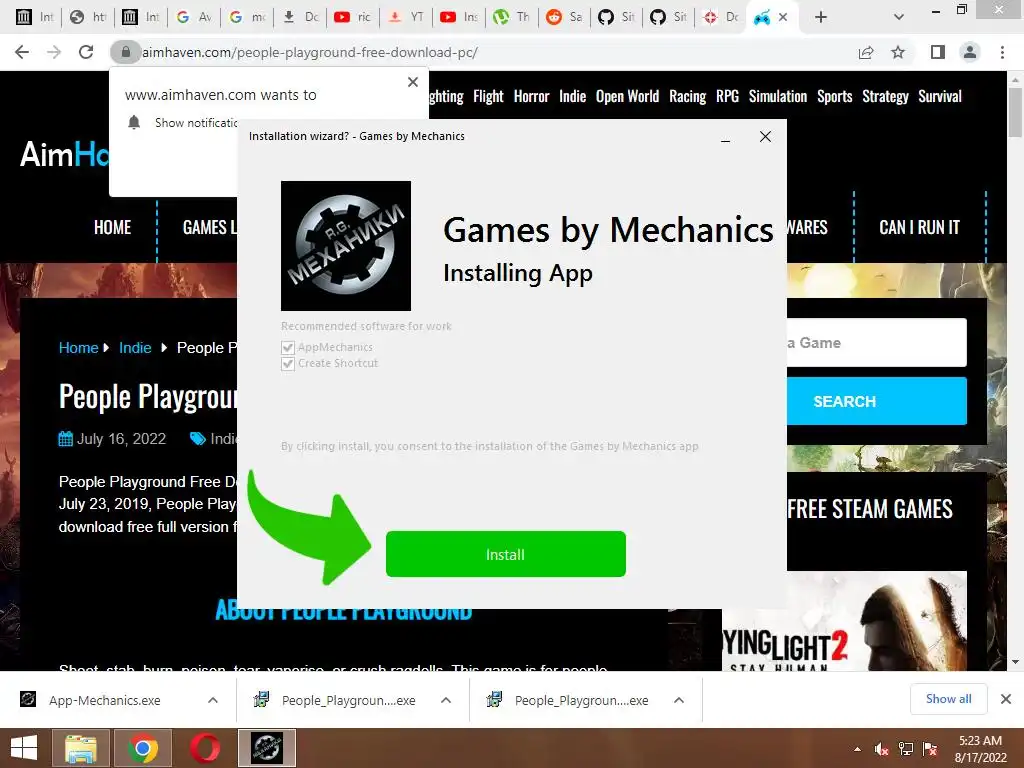This screenshot has width=1024, height=768.
Task: Toggle the AppMechanics checkbox
Action: (287, 347)
